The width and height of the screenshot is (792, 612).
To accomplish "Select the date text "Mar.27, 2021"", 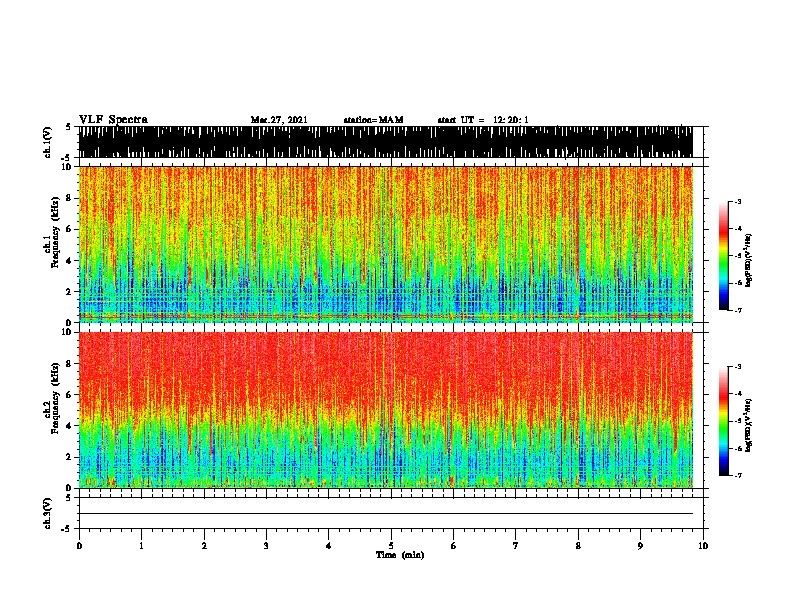I will click(x=279, y=120).
